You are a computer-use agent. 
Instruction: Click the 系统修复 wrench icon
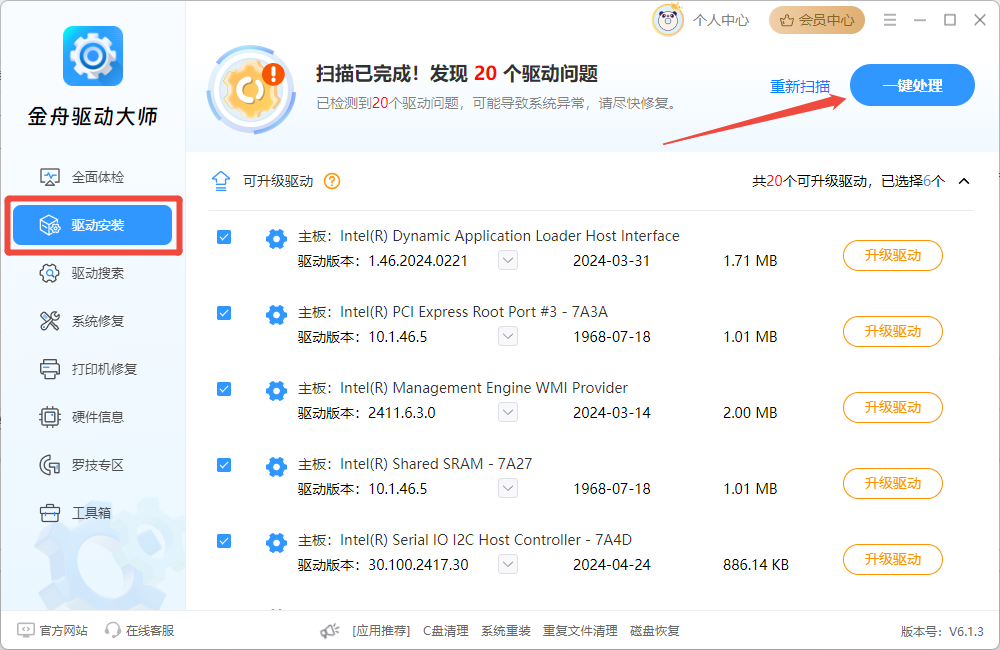pos(50,321)
